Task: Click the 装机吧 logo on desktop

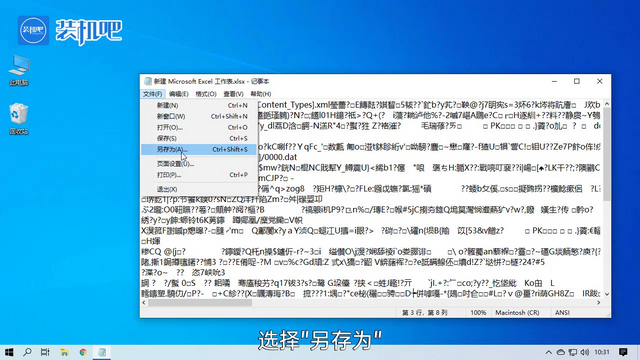Action: tap(70, 31)
